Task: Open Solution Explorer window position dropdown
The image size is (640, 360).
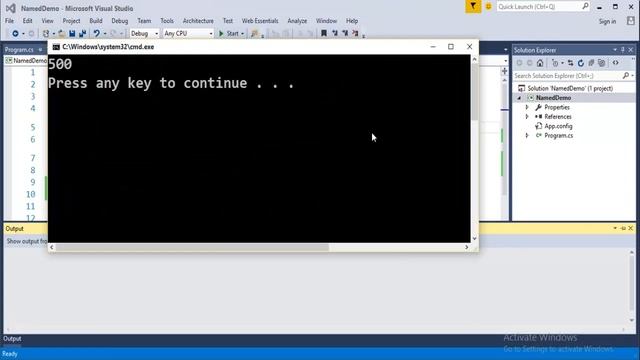Action: click(x=615, y=50)
